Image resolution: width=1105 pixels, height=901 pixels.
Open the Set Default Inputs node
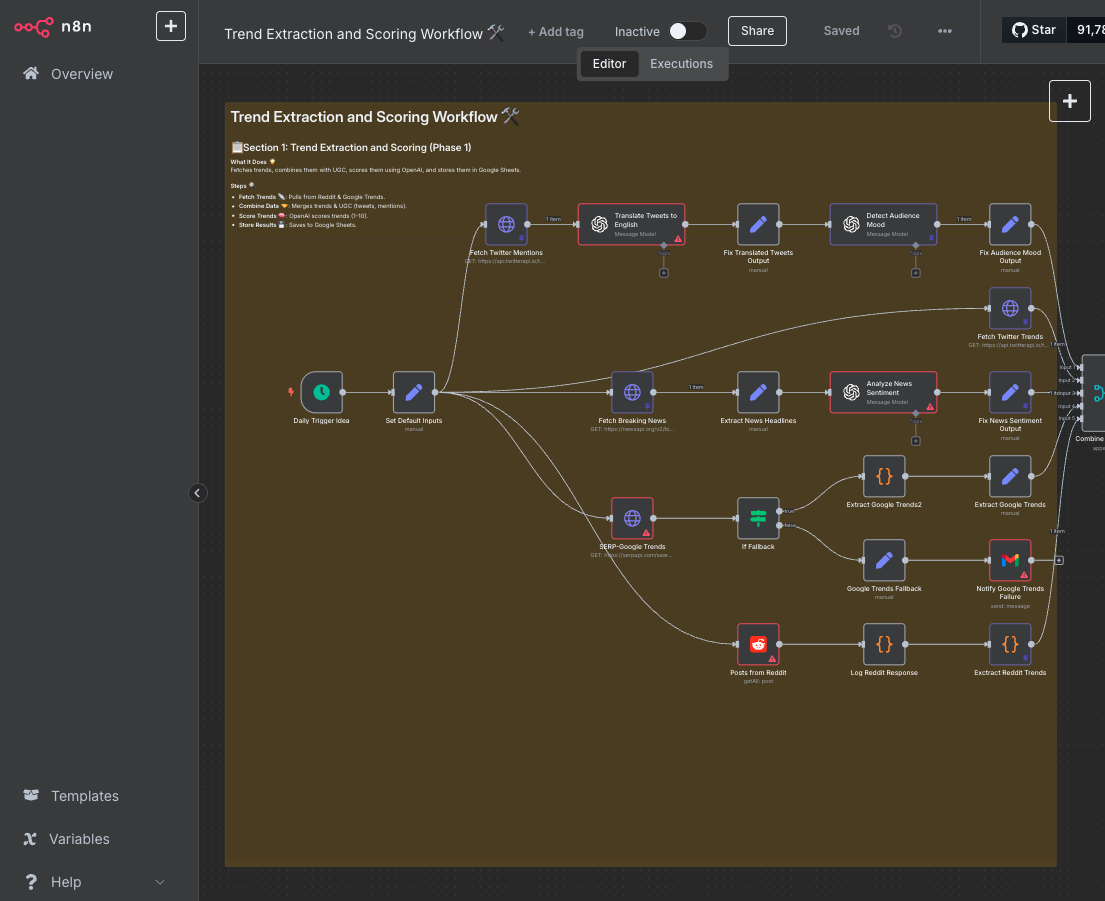click(x=414, y=392)
